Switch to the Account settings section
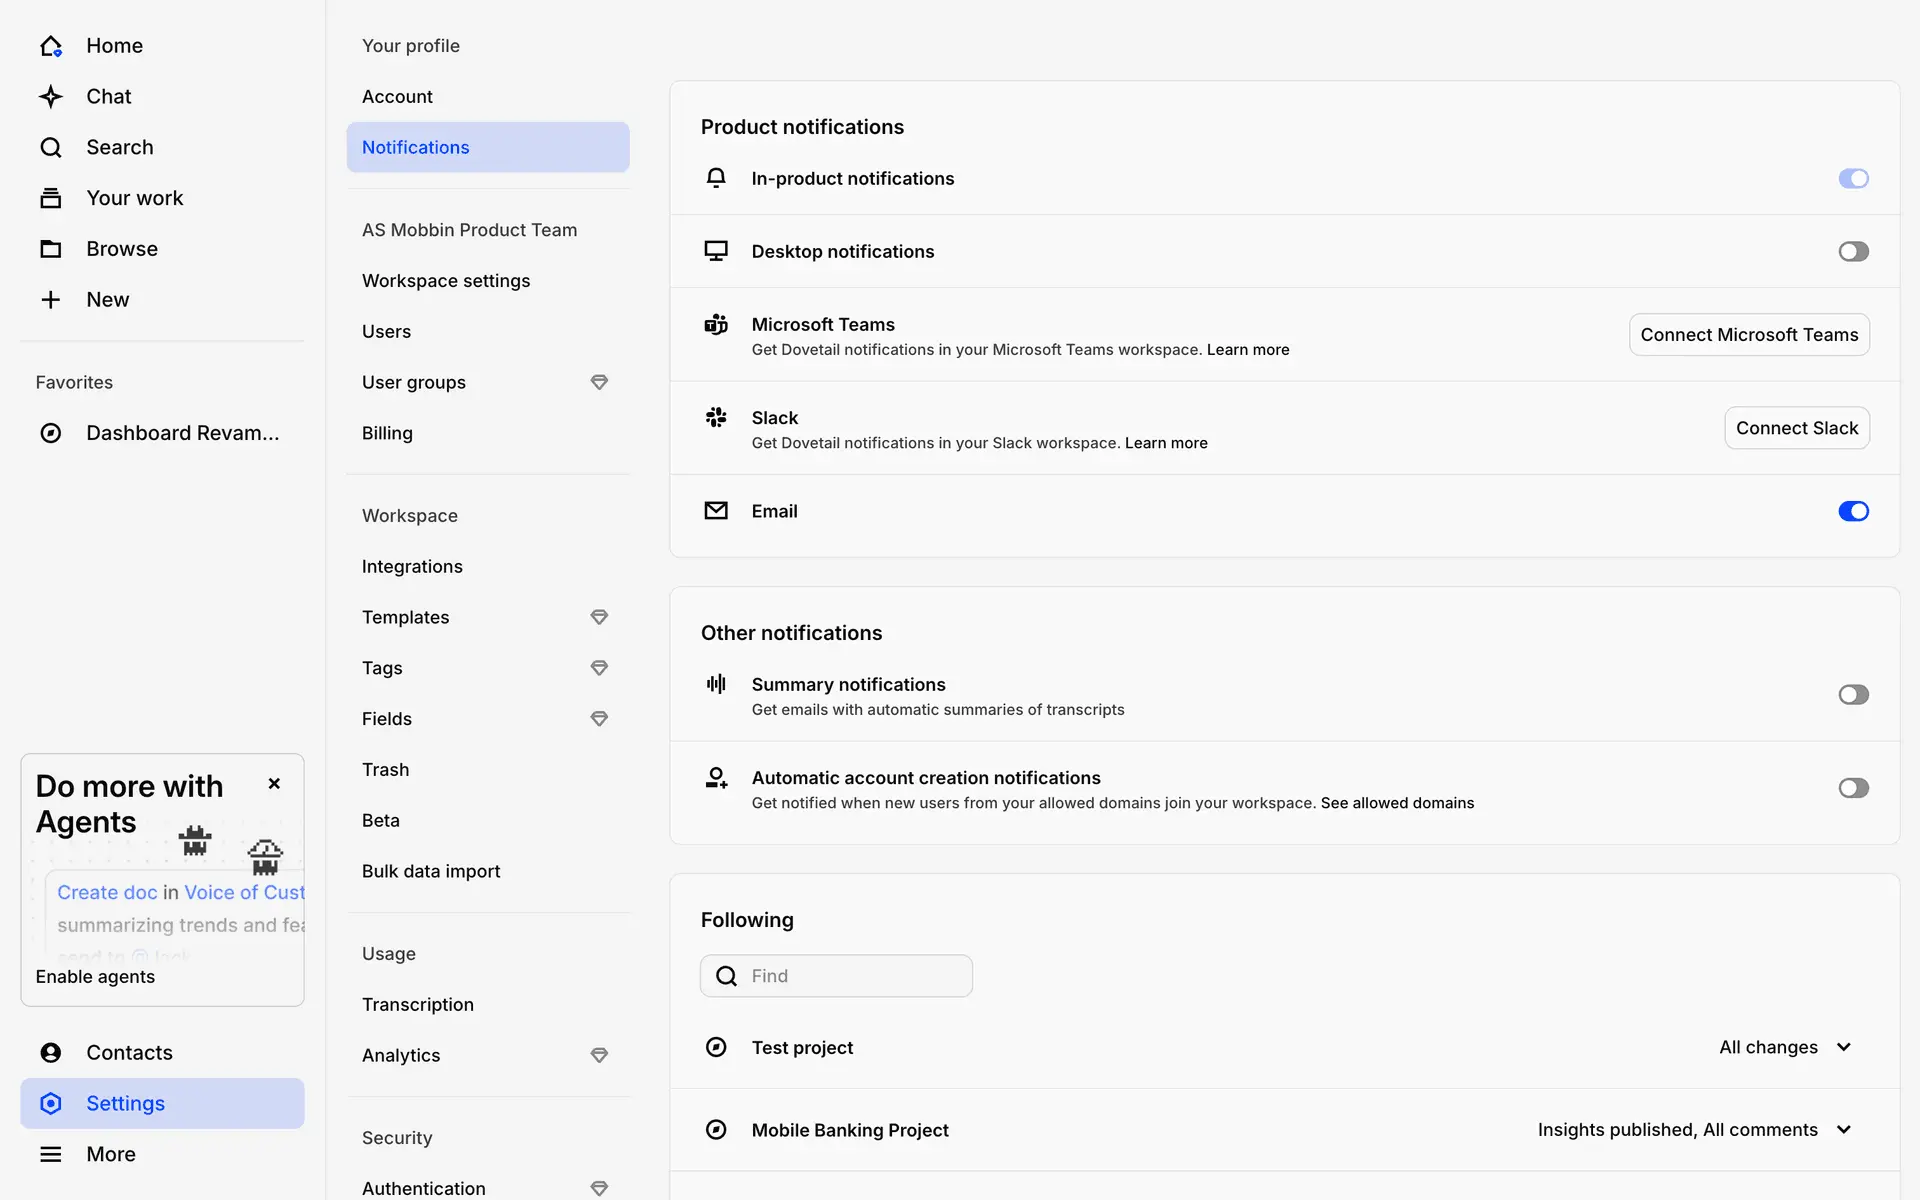Viewport: 1920px width, 1200px height. coord(397,96)
